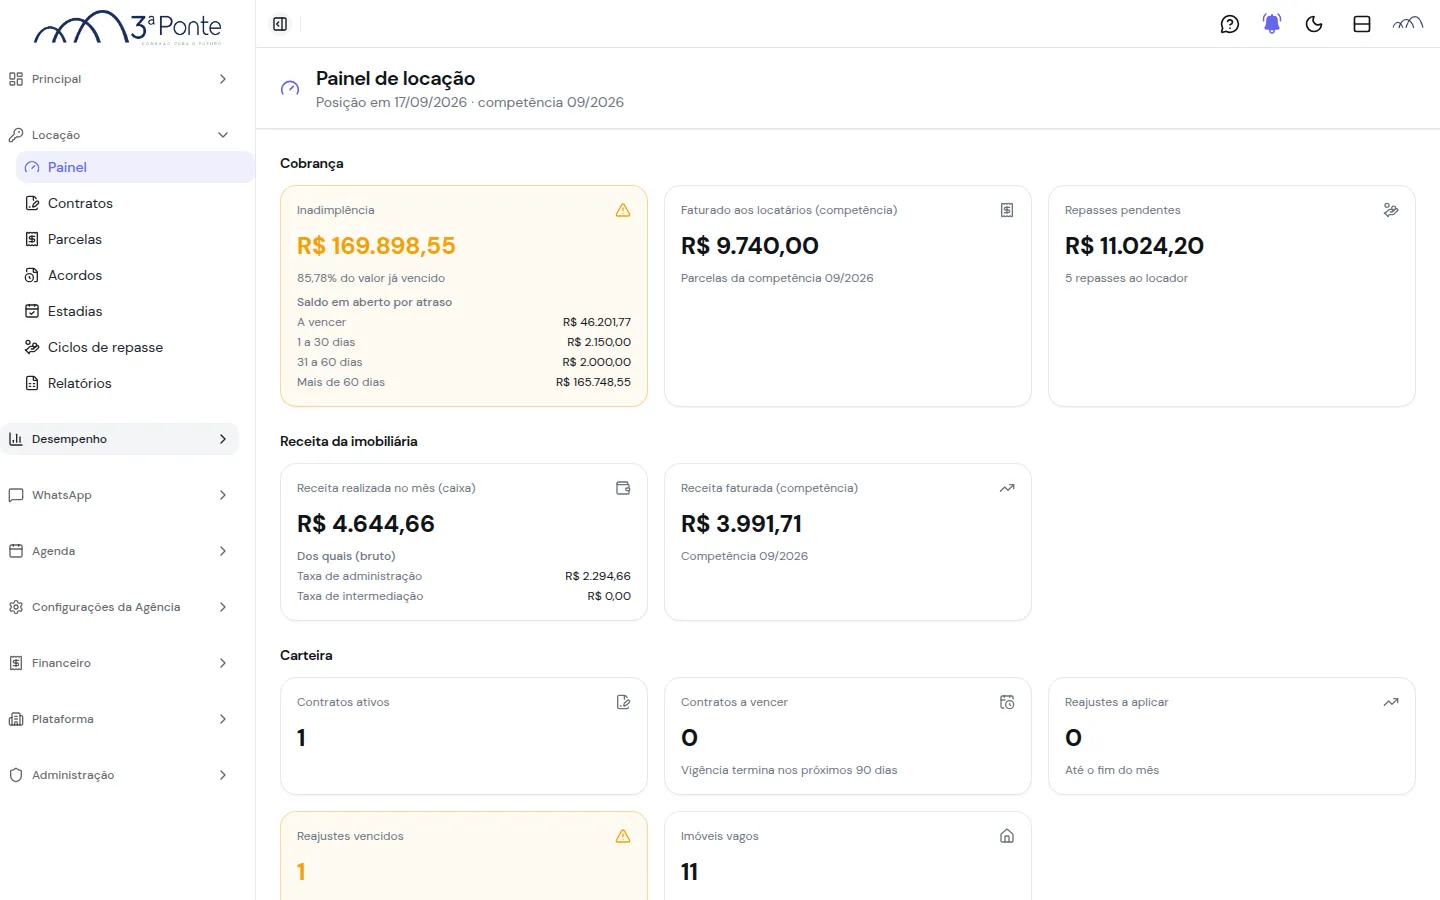Click the Taxa de administração row
1440x900 pixels.
pos(464,576)
